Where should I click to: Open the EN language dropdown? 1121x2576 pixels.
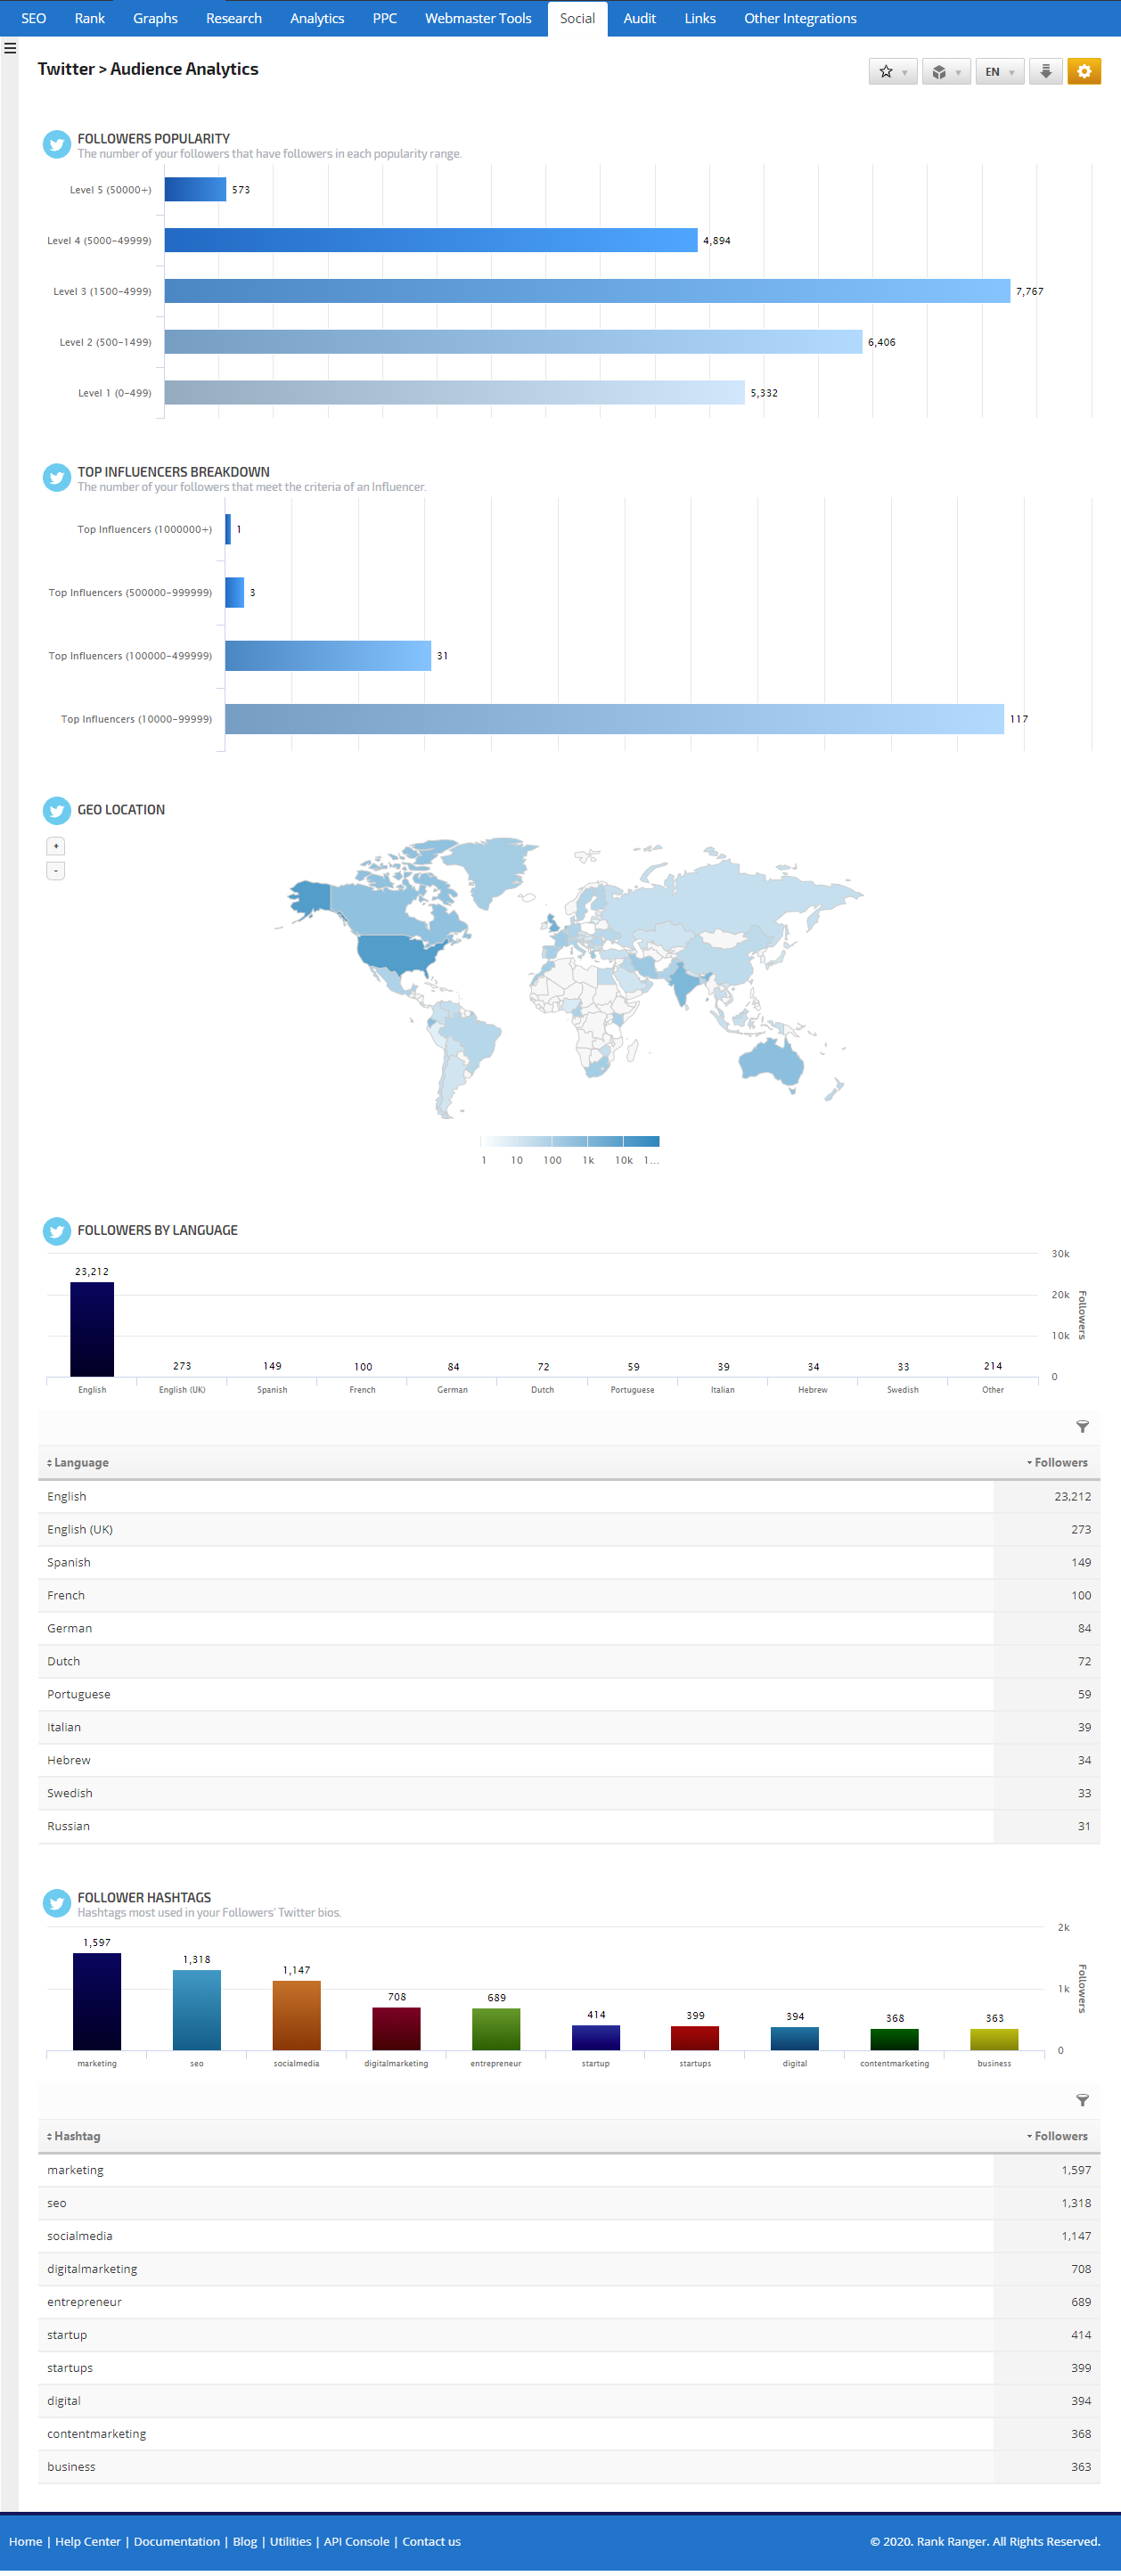click(x=999, y=72)
